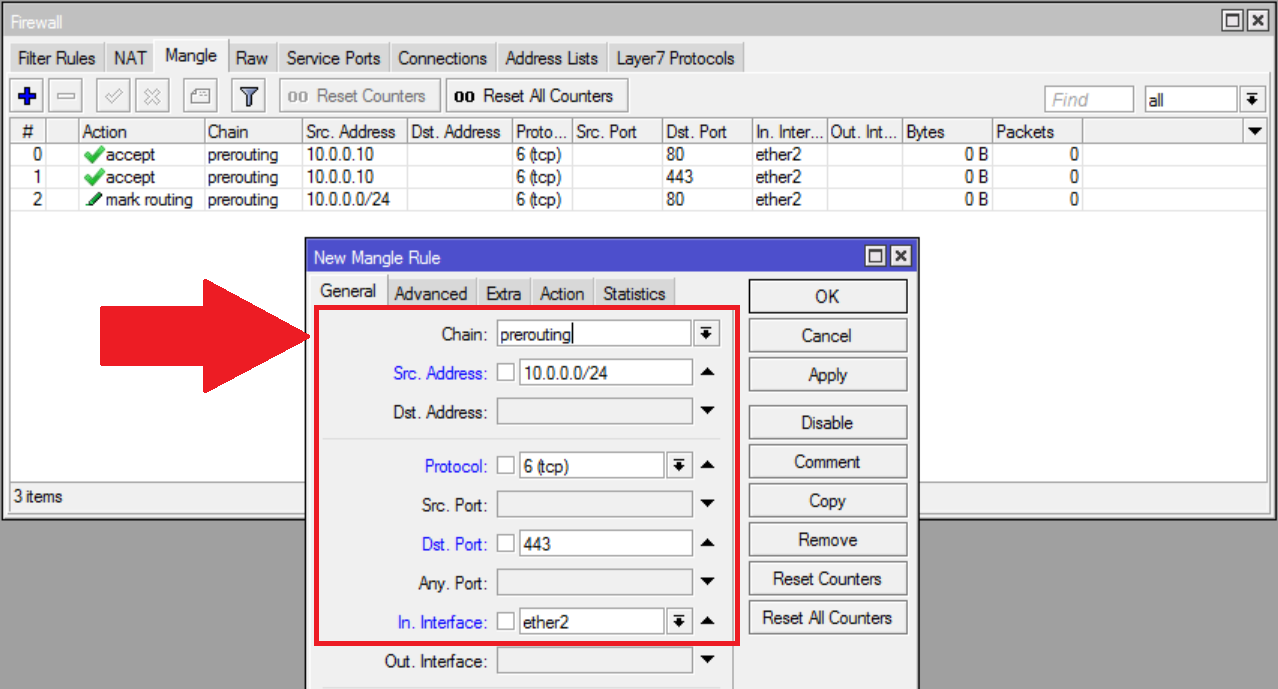Click the Apply button
The height and width of the screenshot is (689, 1278).
coord(828,374)
